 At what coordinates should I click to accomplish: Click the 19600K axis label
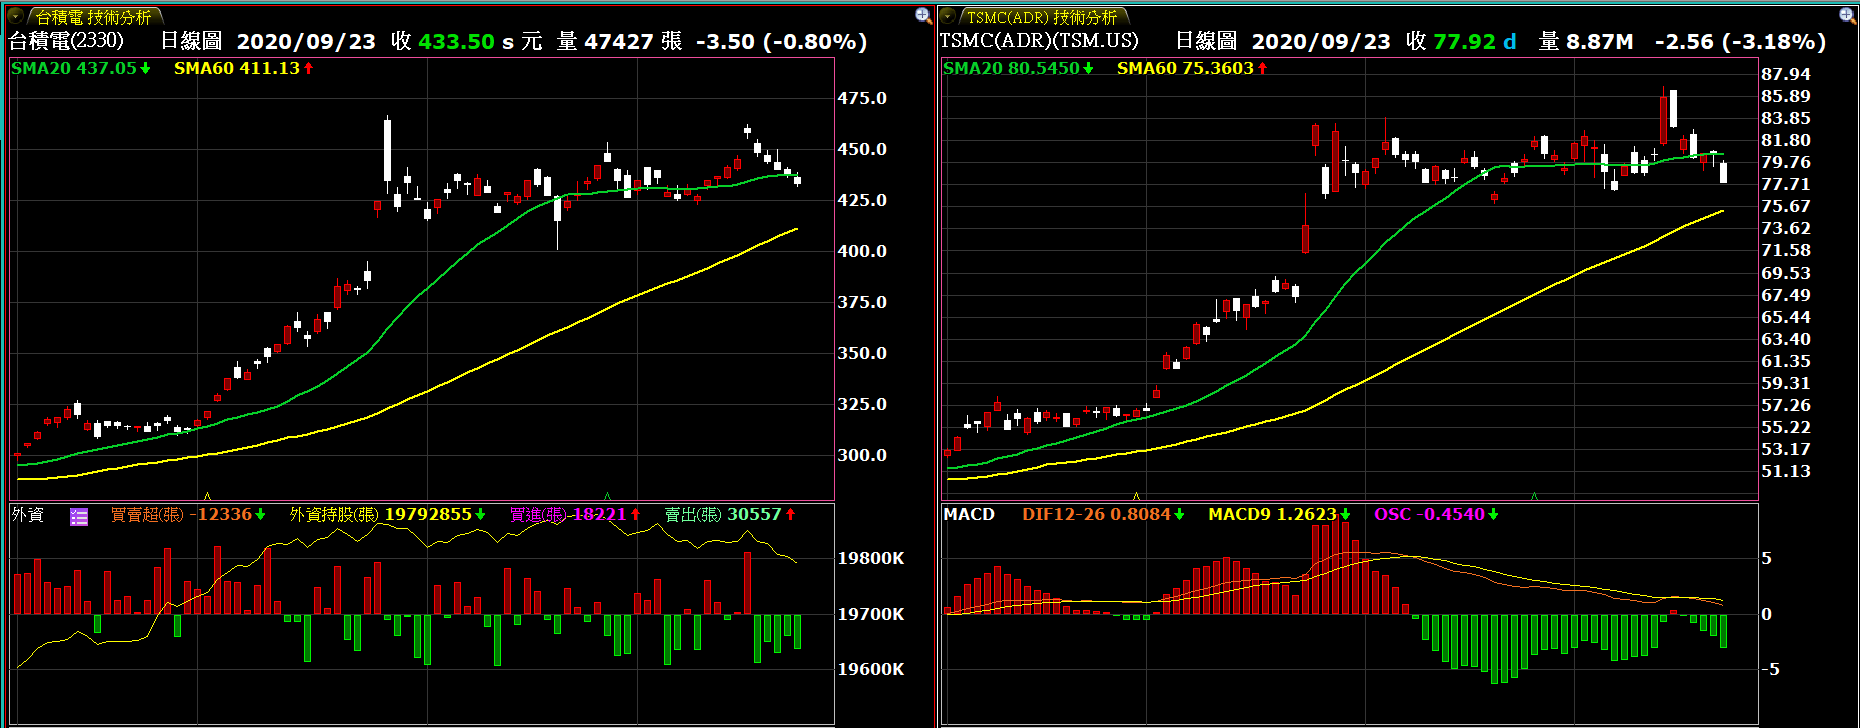tap(871, 669)
